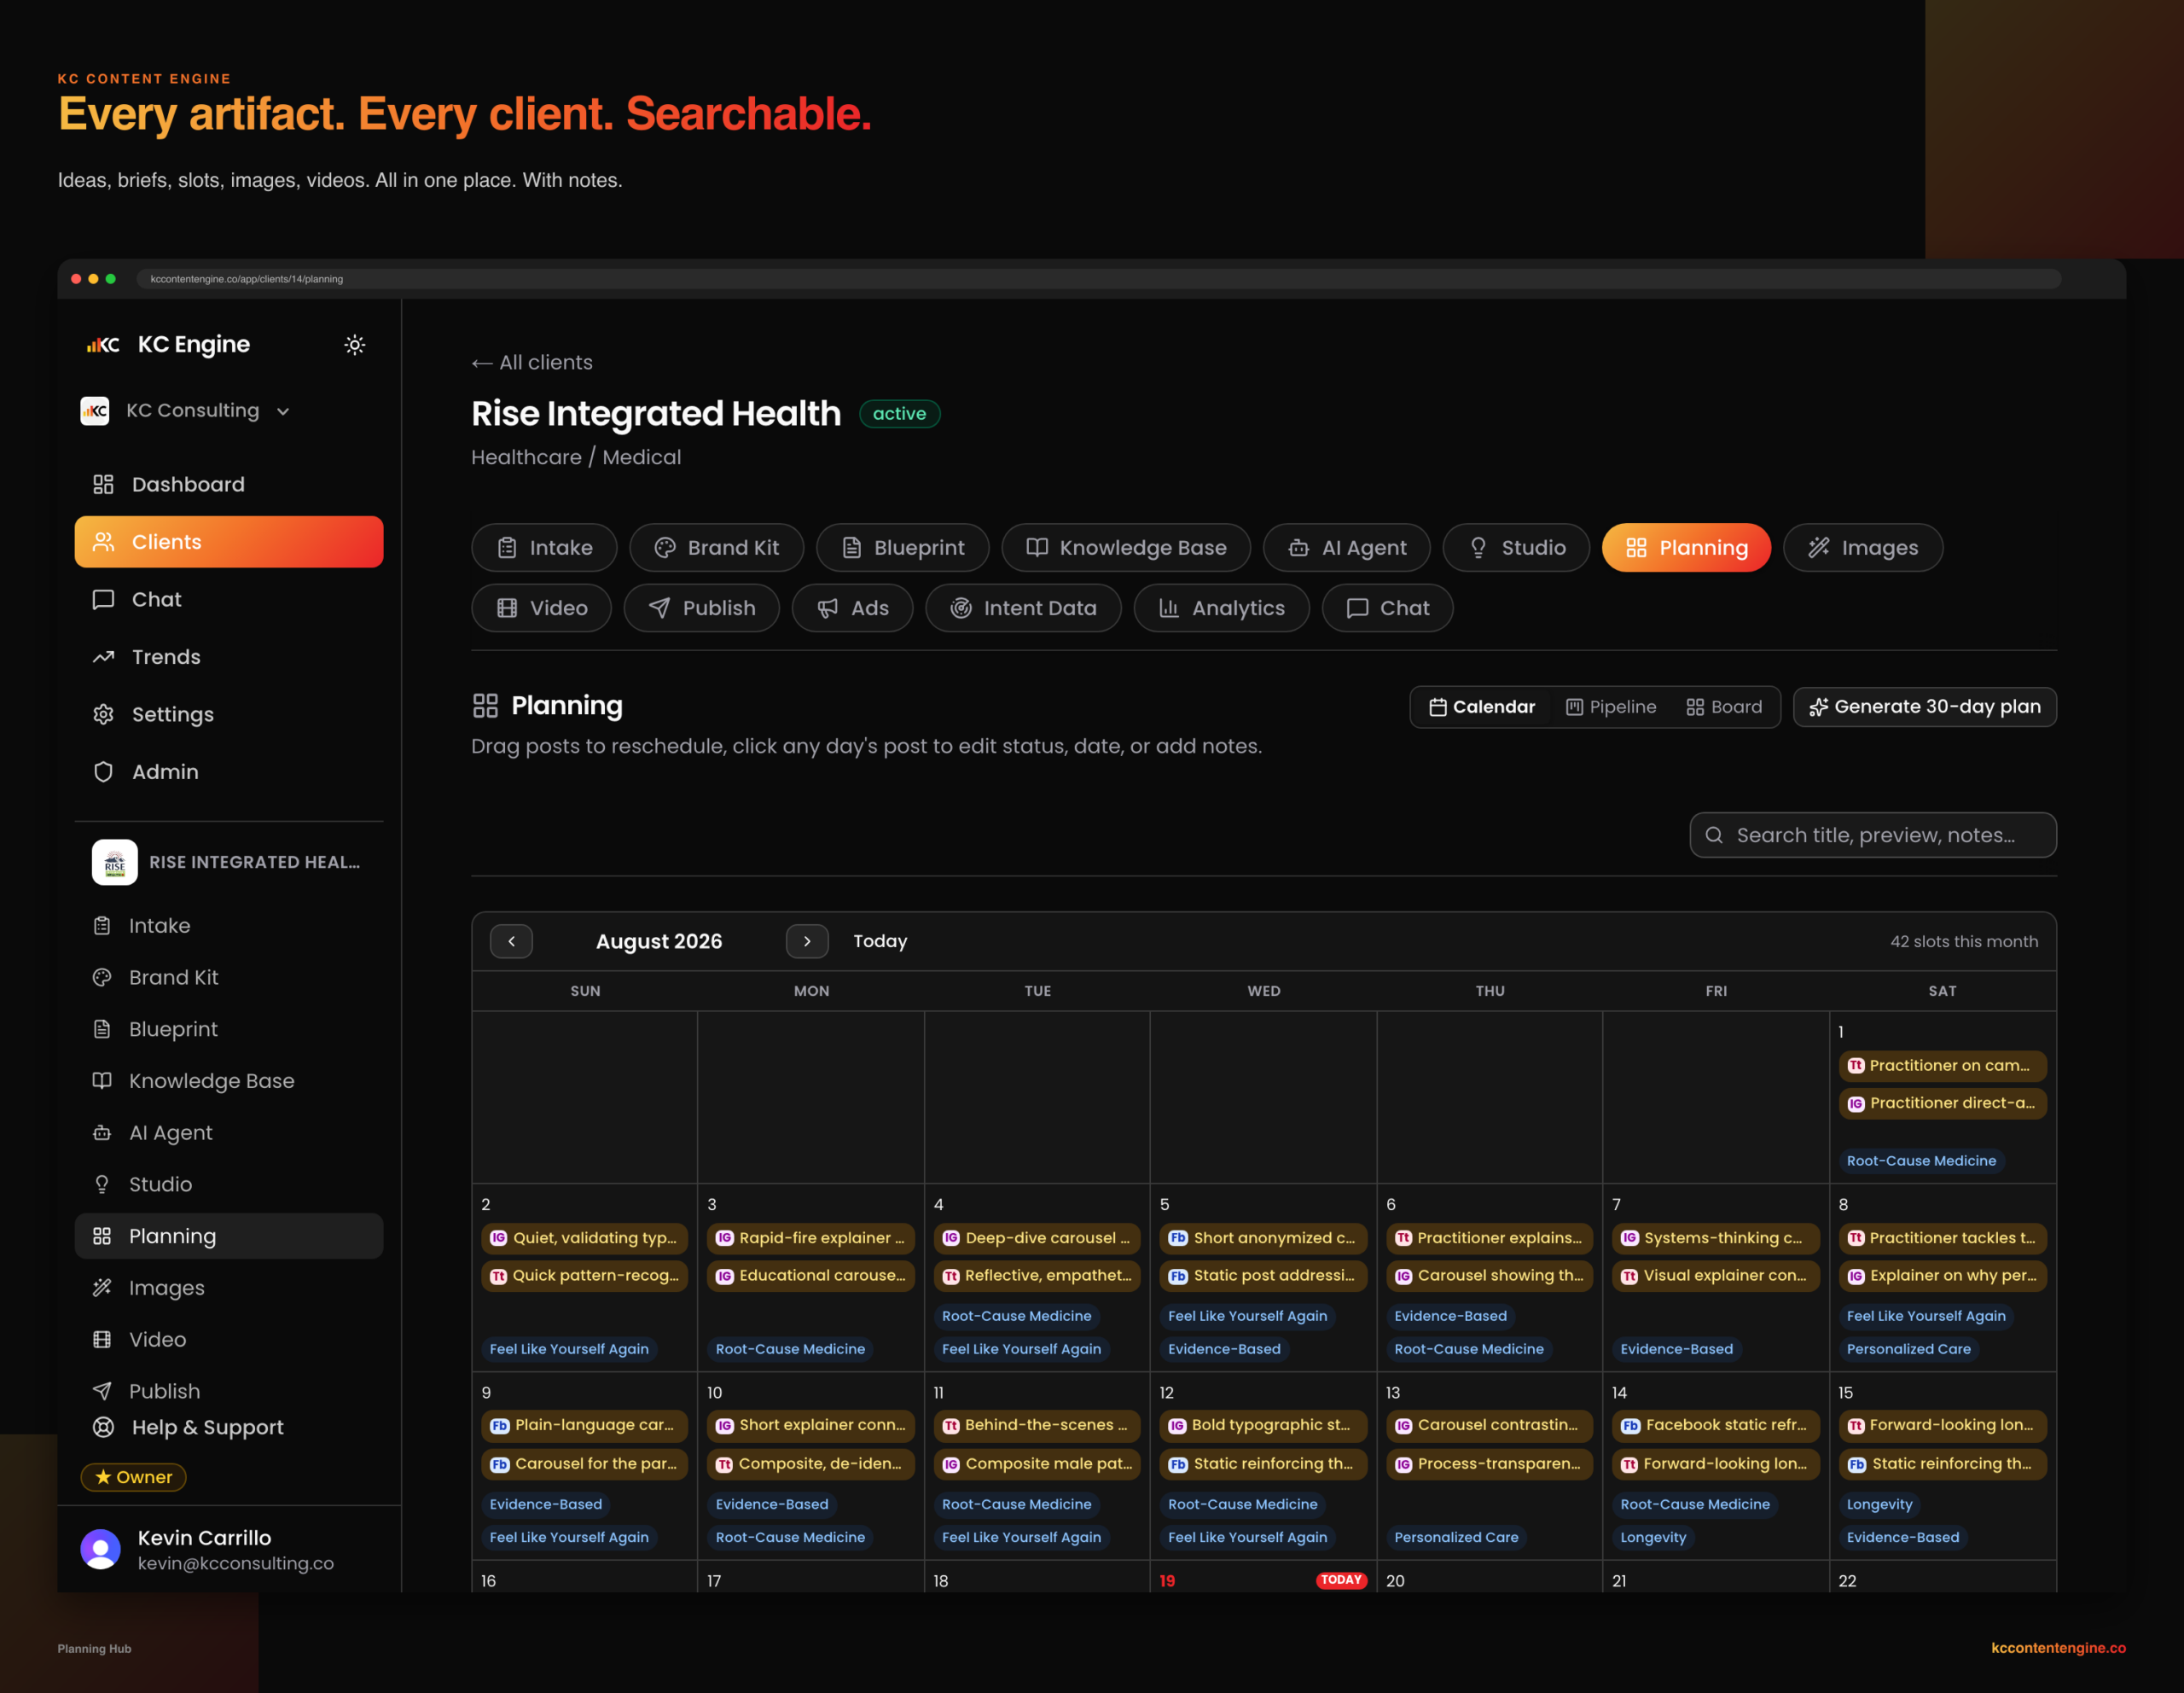Open Dashboard in the main sidebar

click(229, 485)
